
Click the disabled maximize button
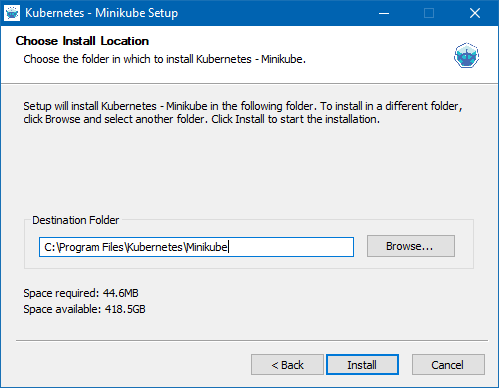(x=429, y=13)
